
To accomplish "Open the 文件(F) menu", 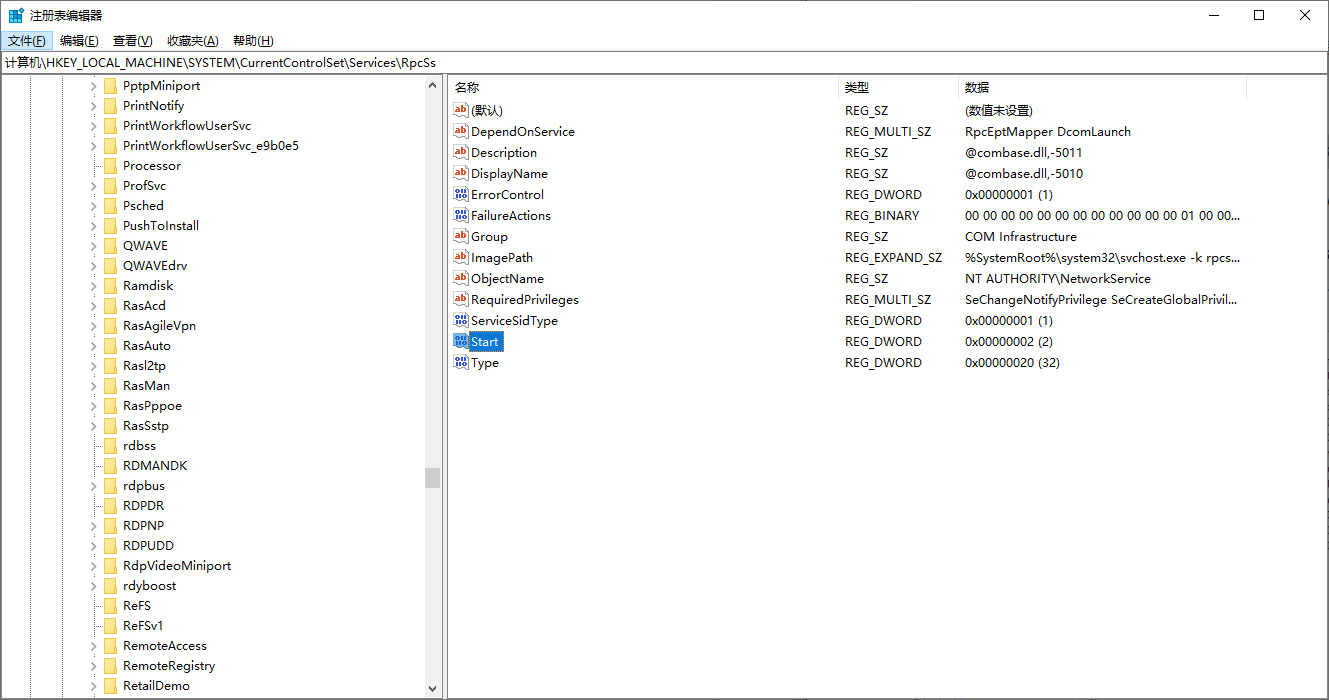I will [27, 40].
